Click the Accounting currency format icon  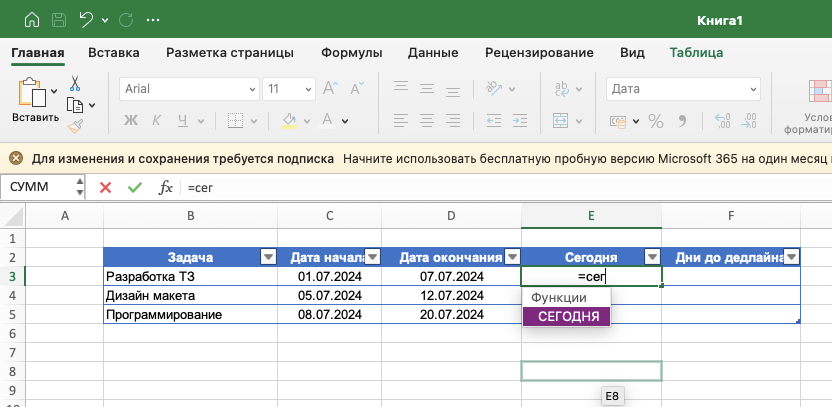coord(618,121)
